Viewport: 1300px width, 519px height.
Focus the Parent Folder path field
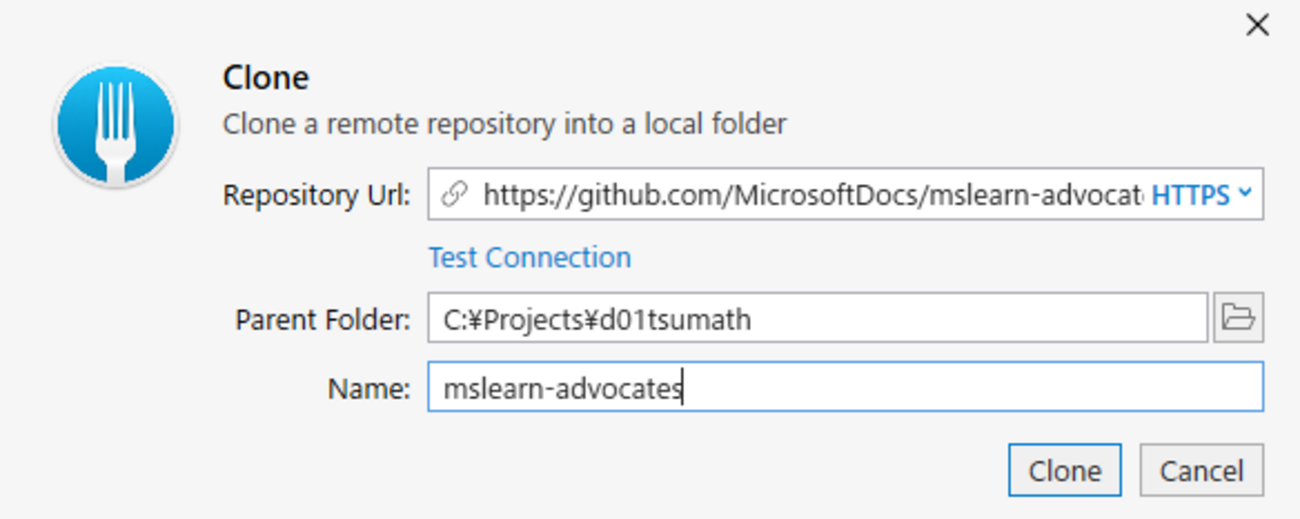817,318
